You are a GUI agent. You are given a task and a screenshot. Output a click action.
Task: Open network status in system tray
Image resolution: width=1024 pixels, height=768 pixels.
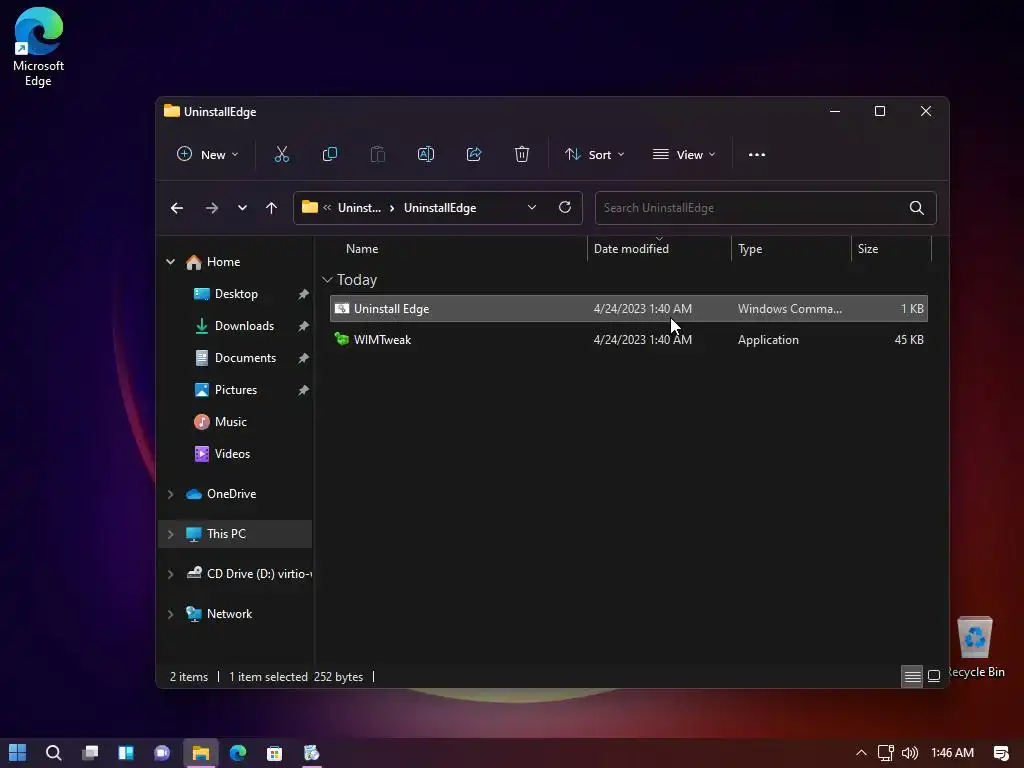[x=886, y=753]
